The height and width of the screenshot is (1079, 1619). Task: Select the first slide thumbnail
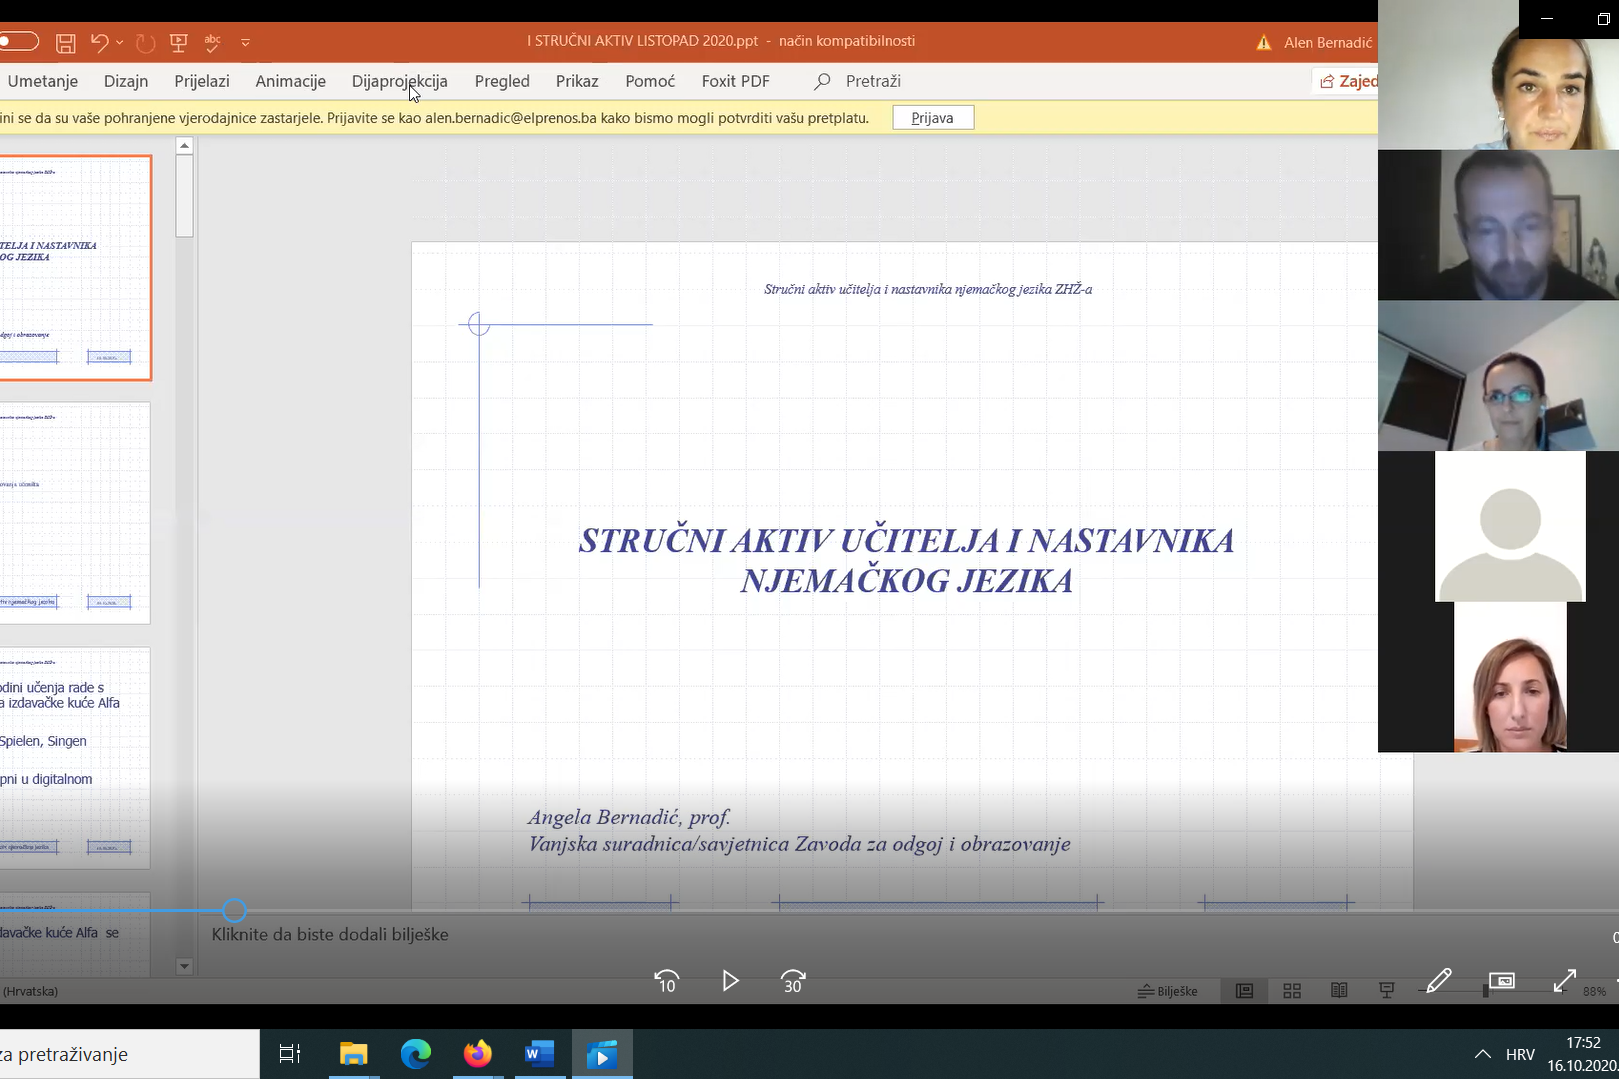tap(75, 268)
